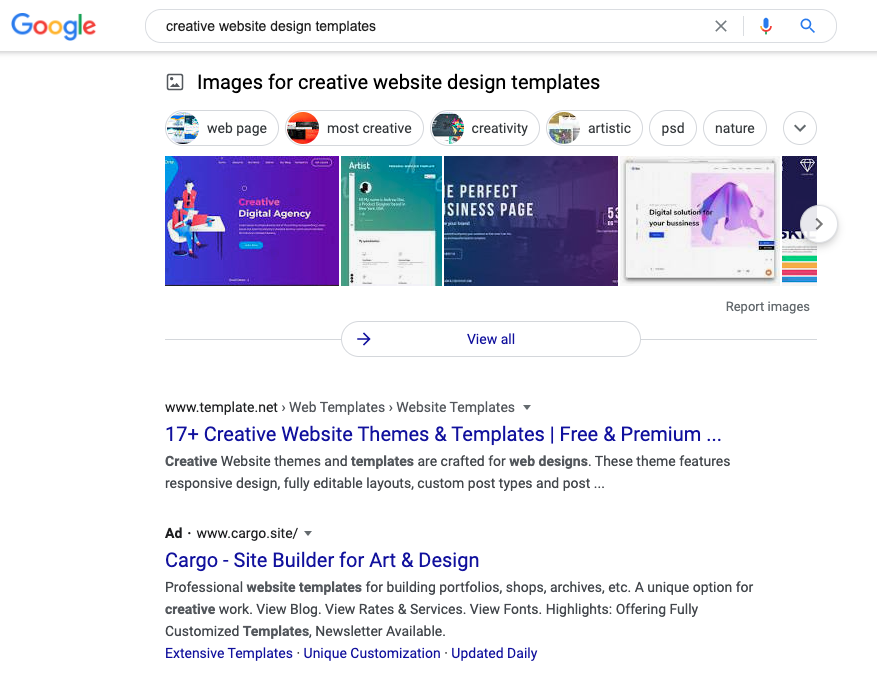The image size is (877, 677).
Task: Open '17+ Creative Website Themes & Templates' result
Action: tap(443, 434)
